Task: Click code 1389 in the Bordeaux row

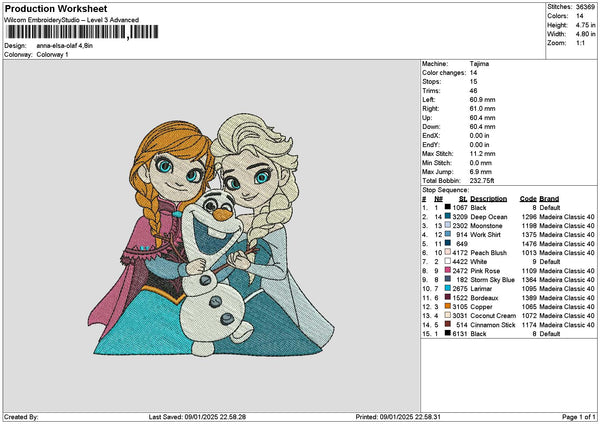Action: (529, 298)
